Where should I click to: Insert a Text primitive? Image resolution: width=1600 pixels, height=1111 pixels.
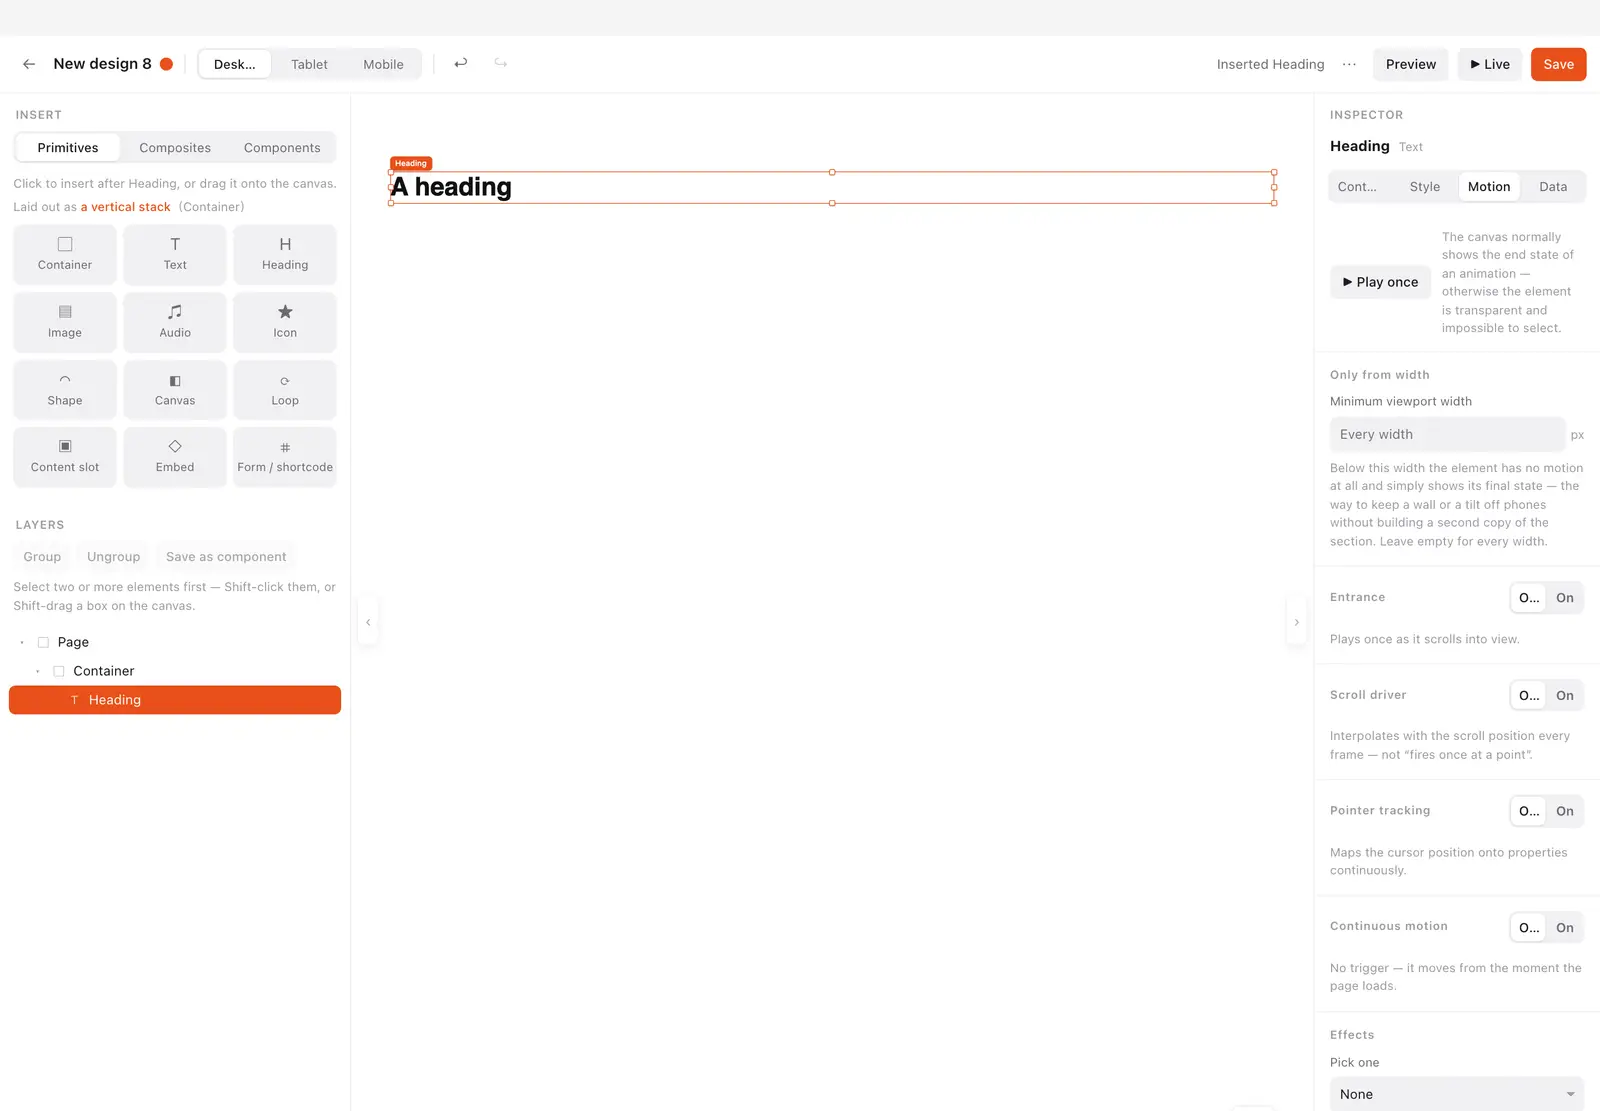tap(175, 254)
